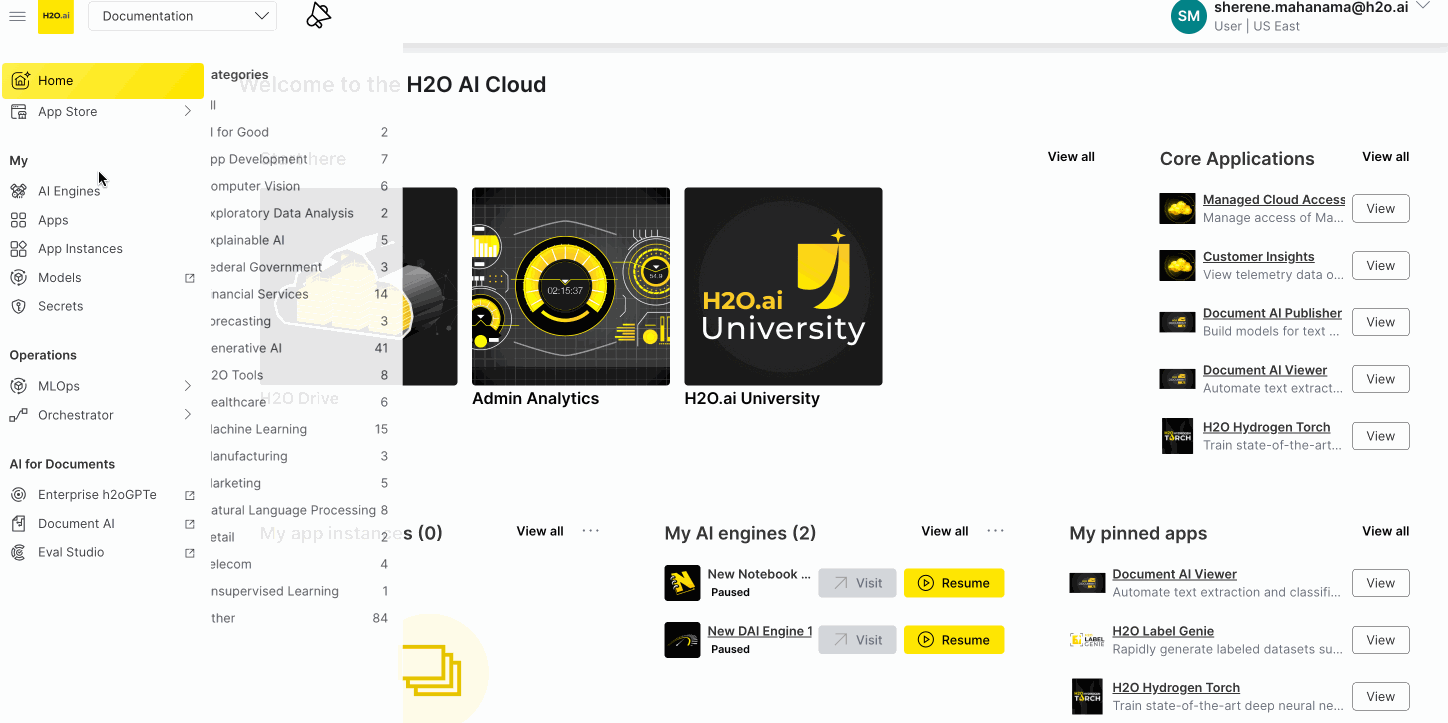This screenshot has width=1448, height=723.
Task: Click the New DAI Engine 1 icon
Action: [x=682, y=640]
